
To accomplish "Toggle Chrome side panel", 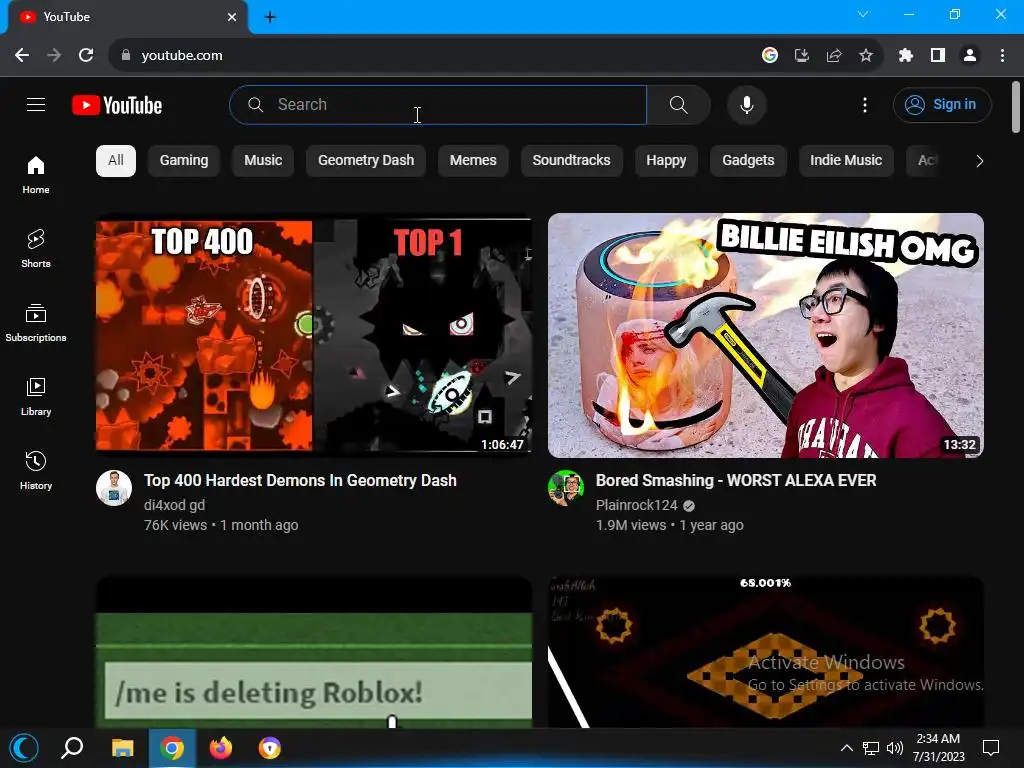I will click(x=938, y=56).
